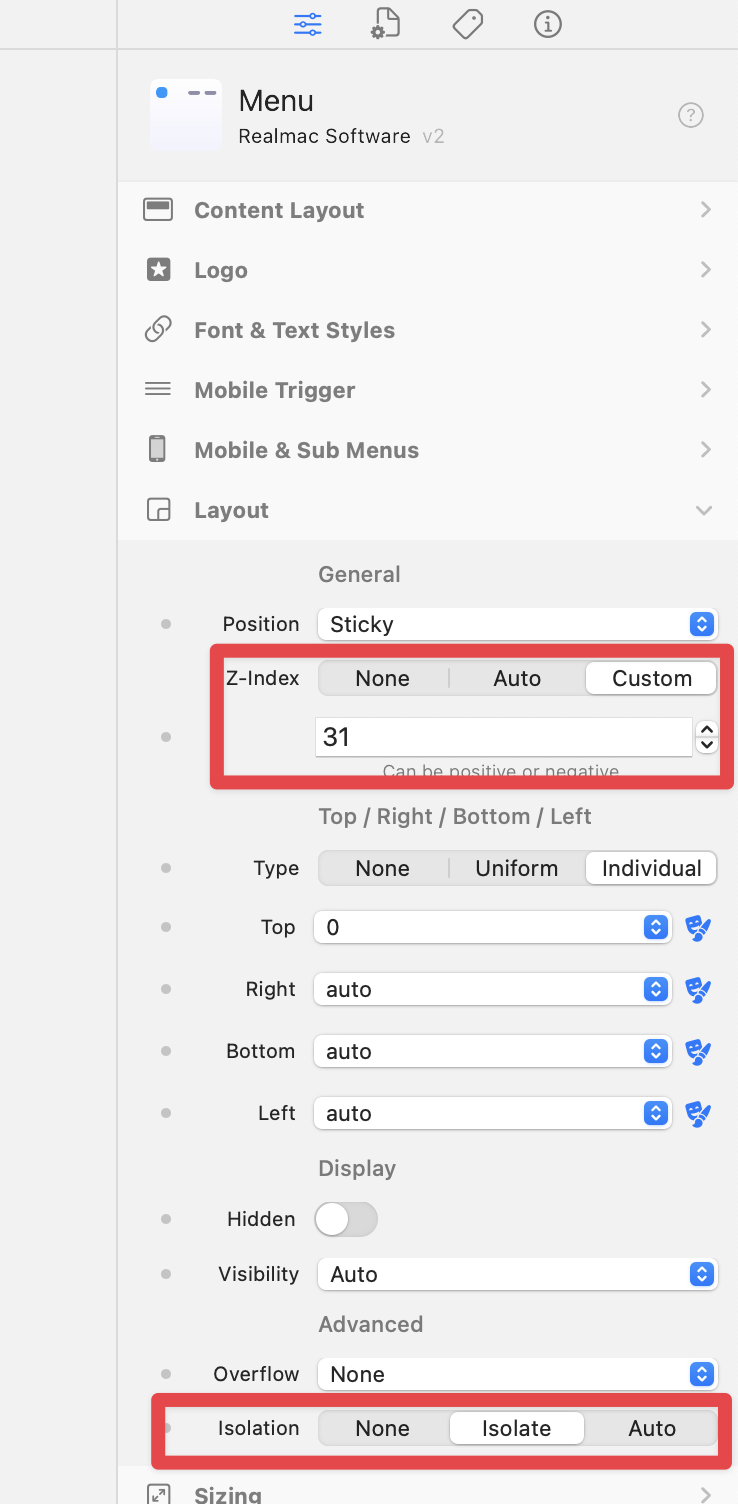Click the theme icon beside Top field
The height and width of the screenshot is (1504, 738).
[698, 928]
